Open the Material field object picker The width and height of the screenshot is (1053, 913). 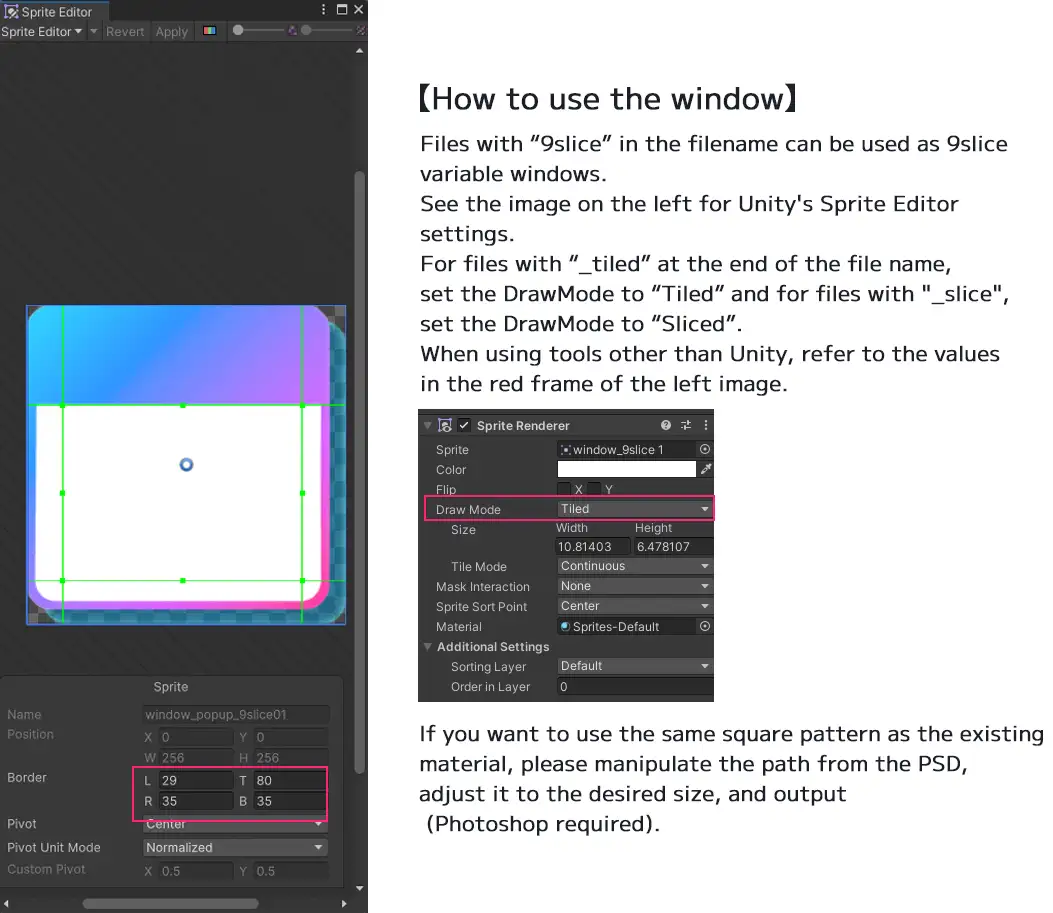pyautogui.click(x=705, y=627)
